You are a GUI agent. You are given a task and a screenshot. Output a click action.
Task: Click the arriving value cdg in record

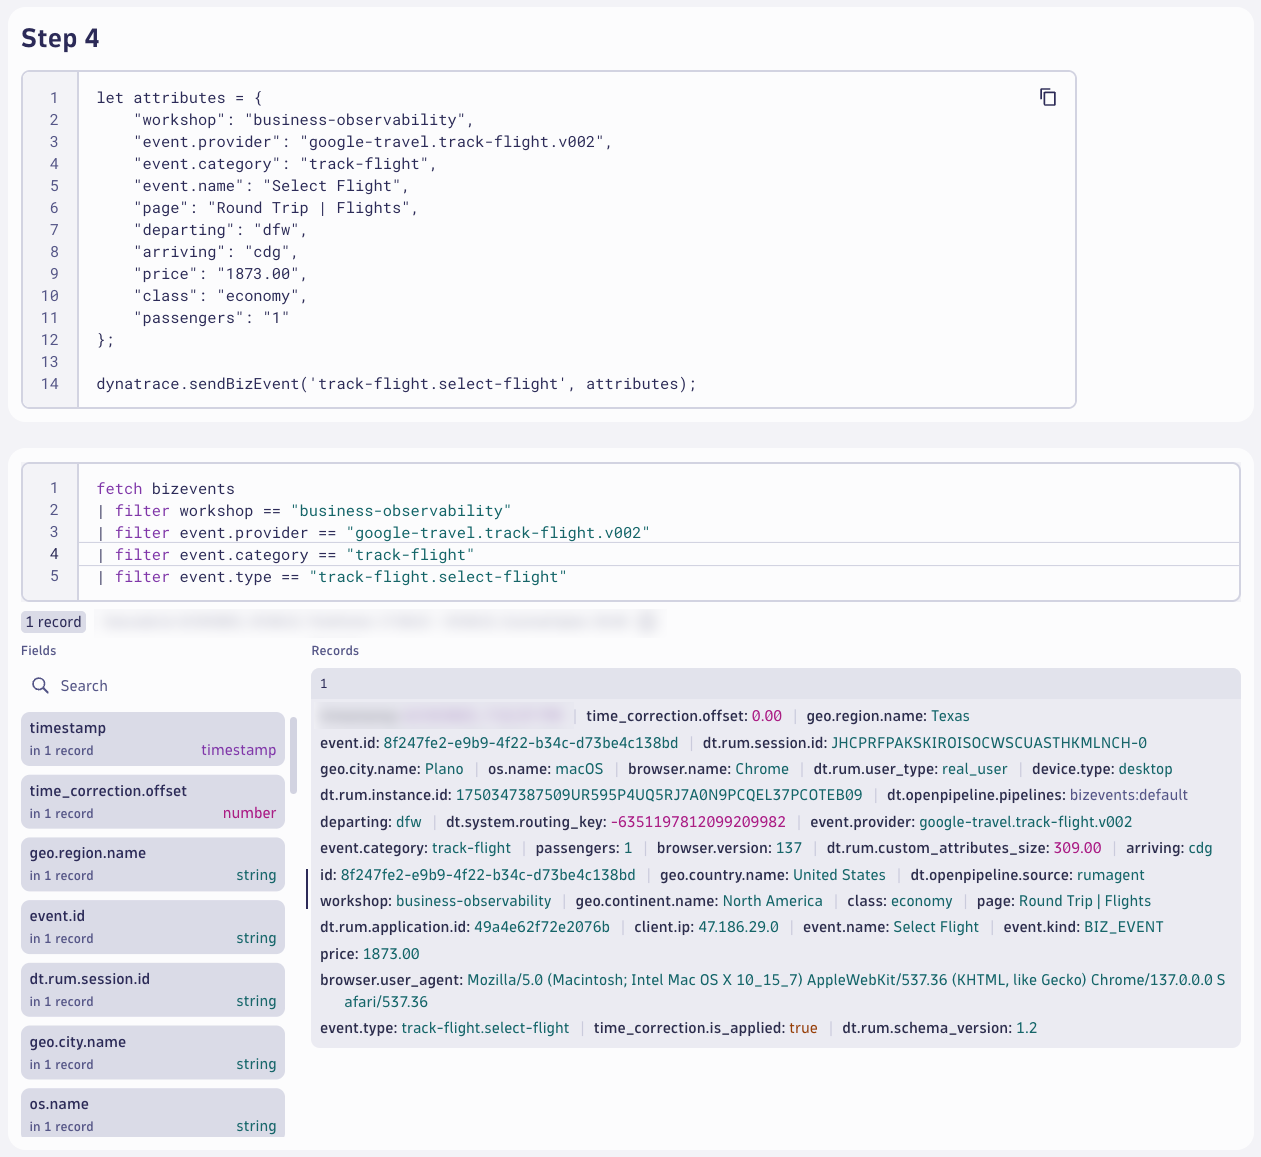[1200, 848]
